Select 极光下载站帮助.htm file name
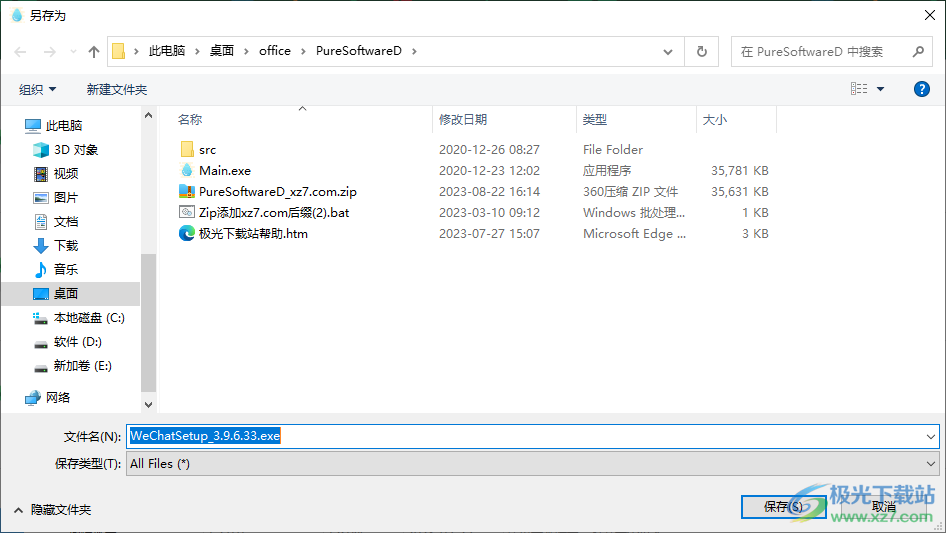 (253, 234)
